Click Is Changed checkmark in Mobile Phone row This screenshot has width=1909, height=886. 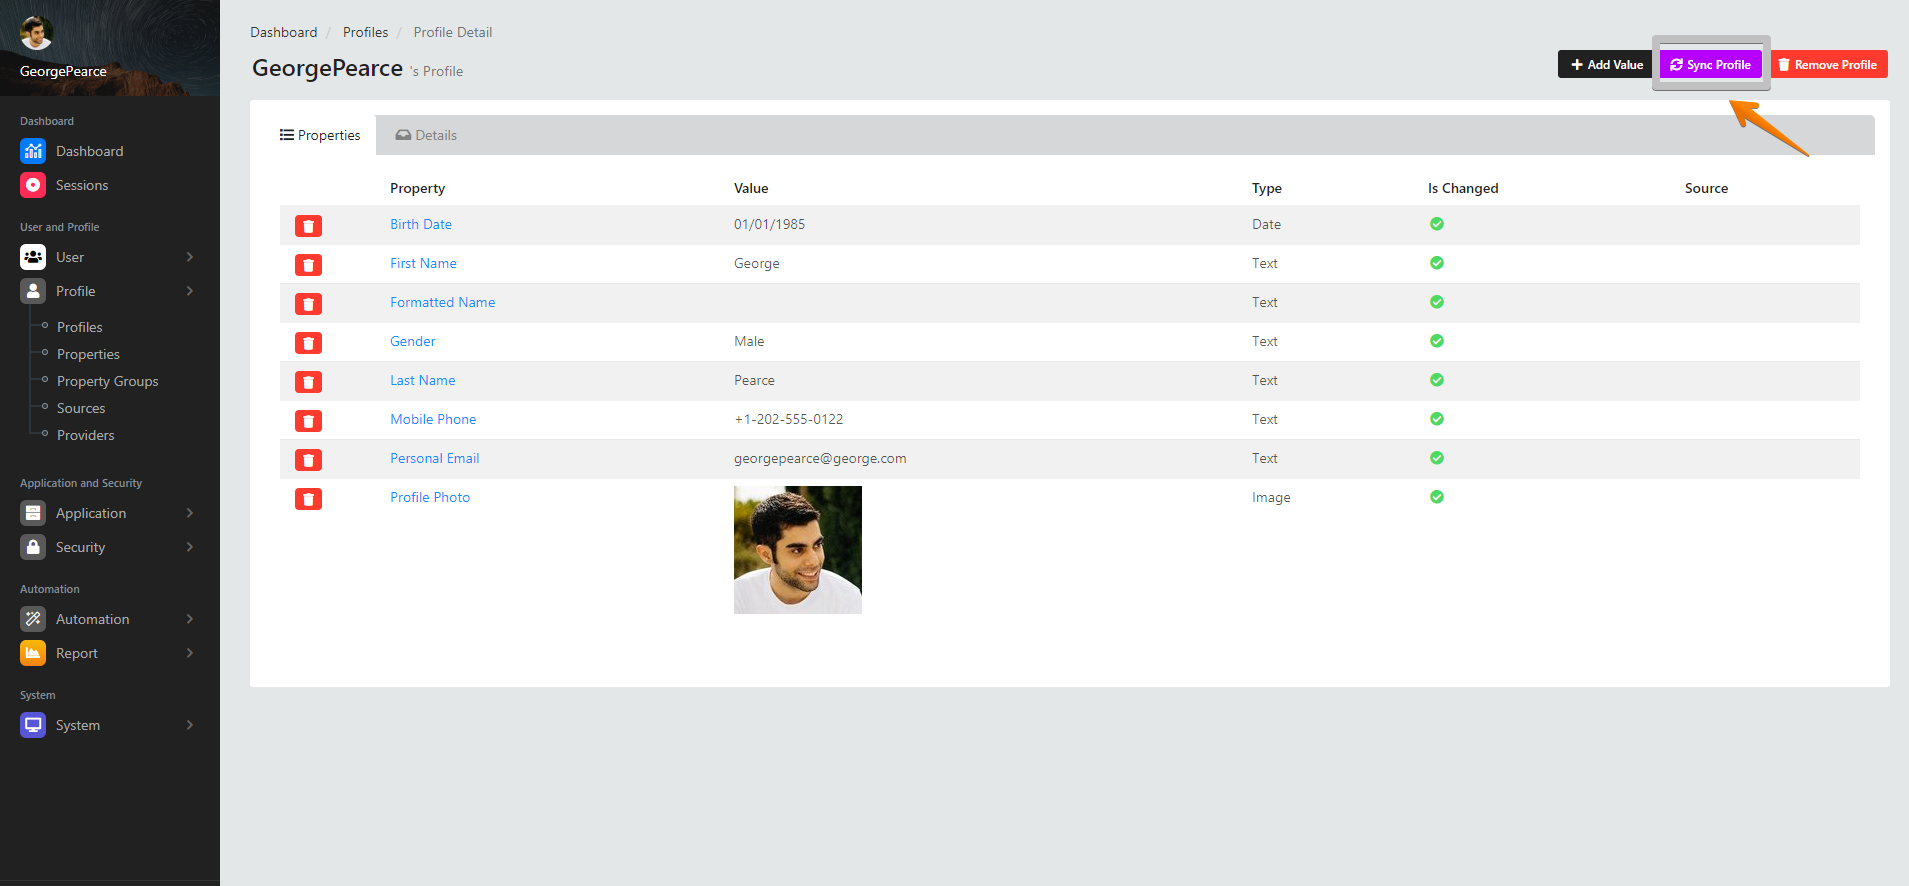click(1436, 419)
